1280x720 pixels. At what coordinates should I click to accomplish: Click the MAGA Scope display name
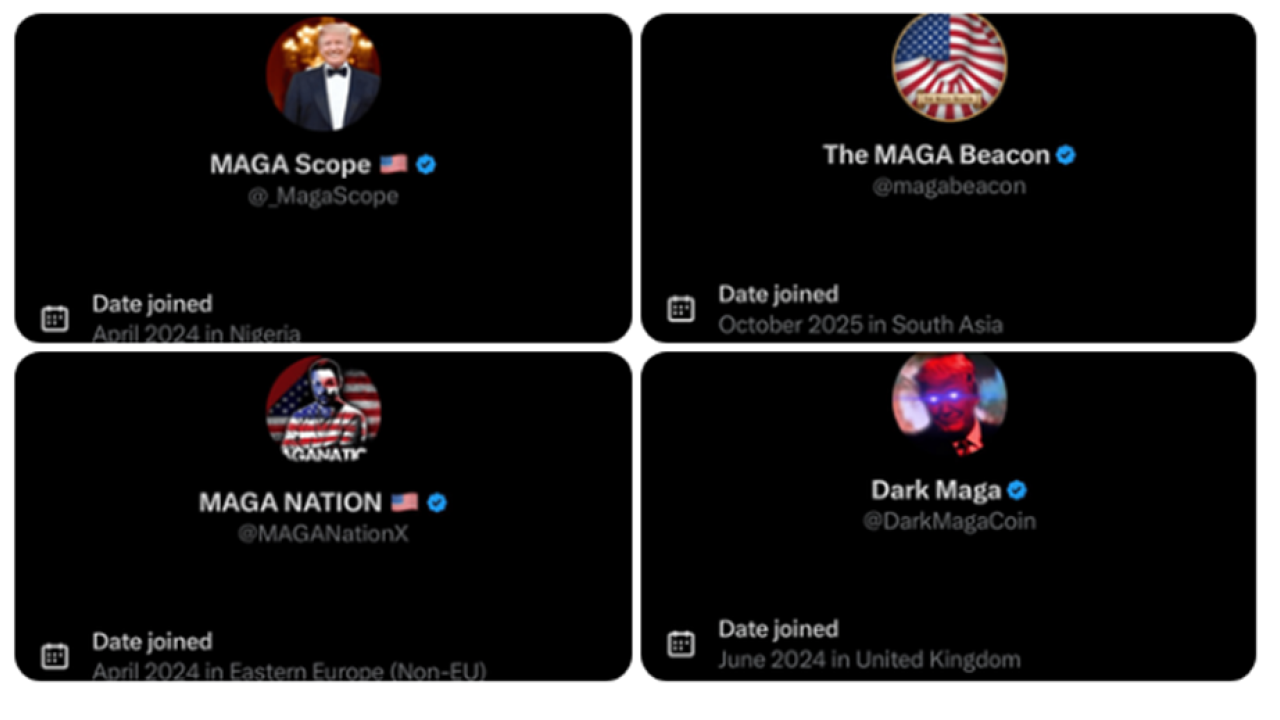[x=290, y=165]
